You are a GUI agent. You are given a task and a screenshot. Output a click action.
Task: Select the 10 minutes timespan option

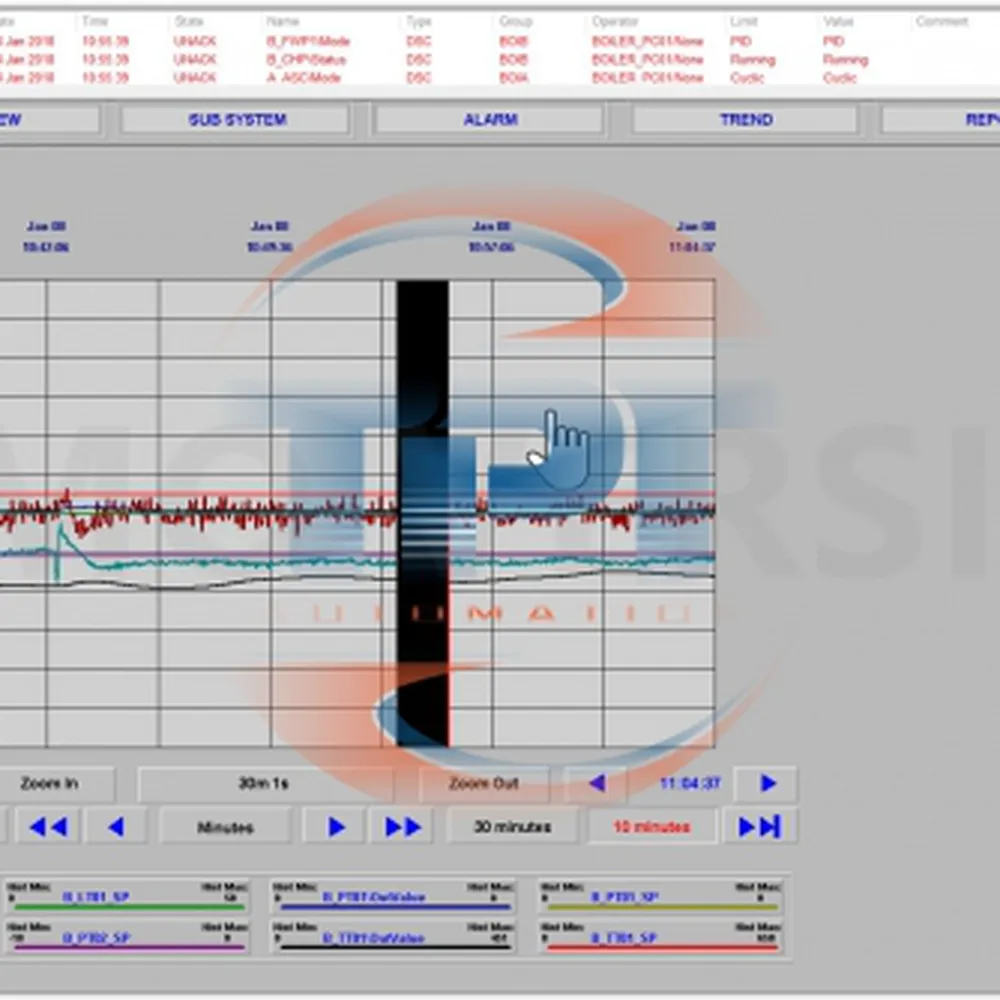coord(652,826)
